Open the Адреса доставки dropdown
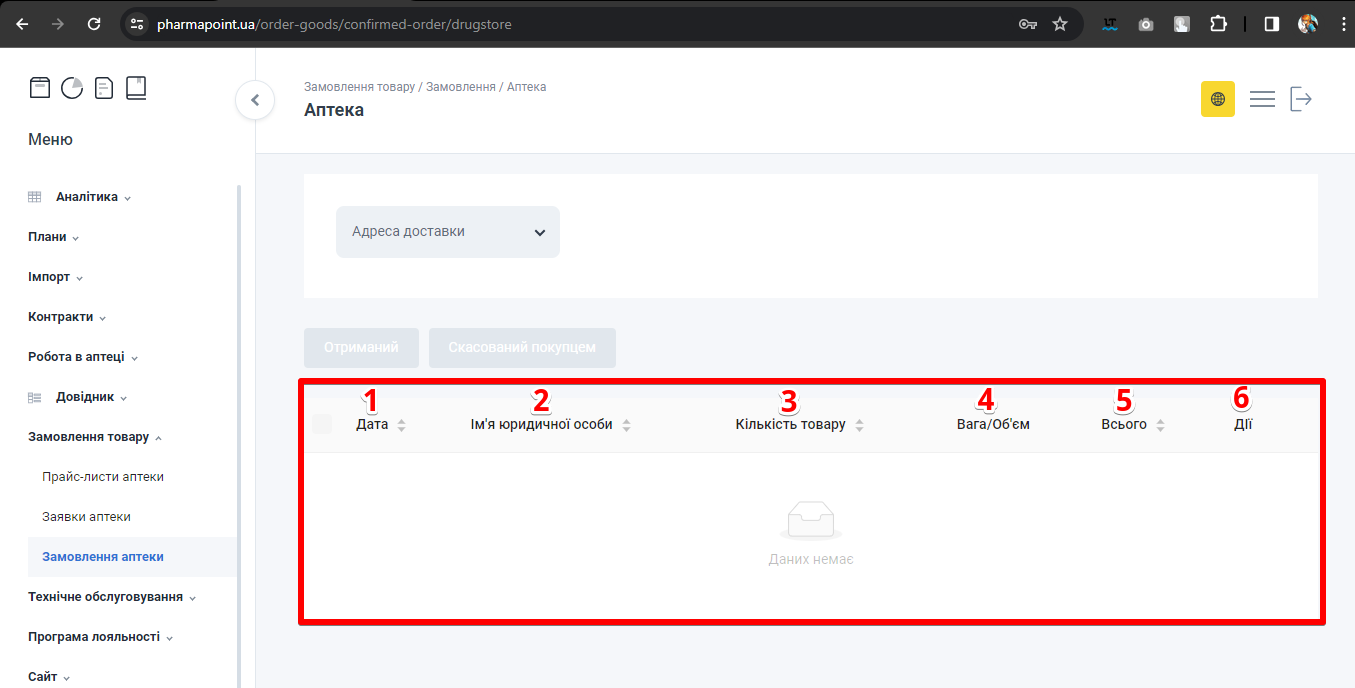This screenshot has width=1355, height=688. coord(447,232)
